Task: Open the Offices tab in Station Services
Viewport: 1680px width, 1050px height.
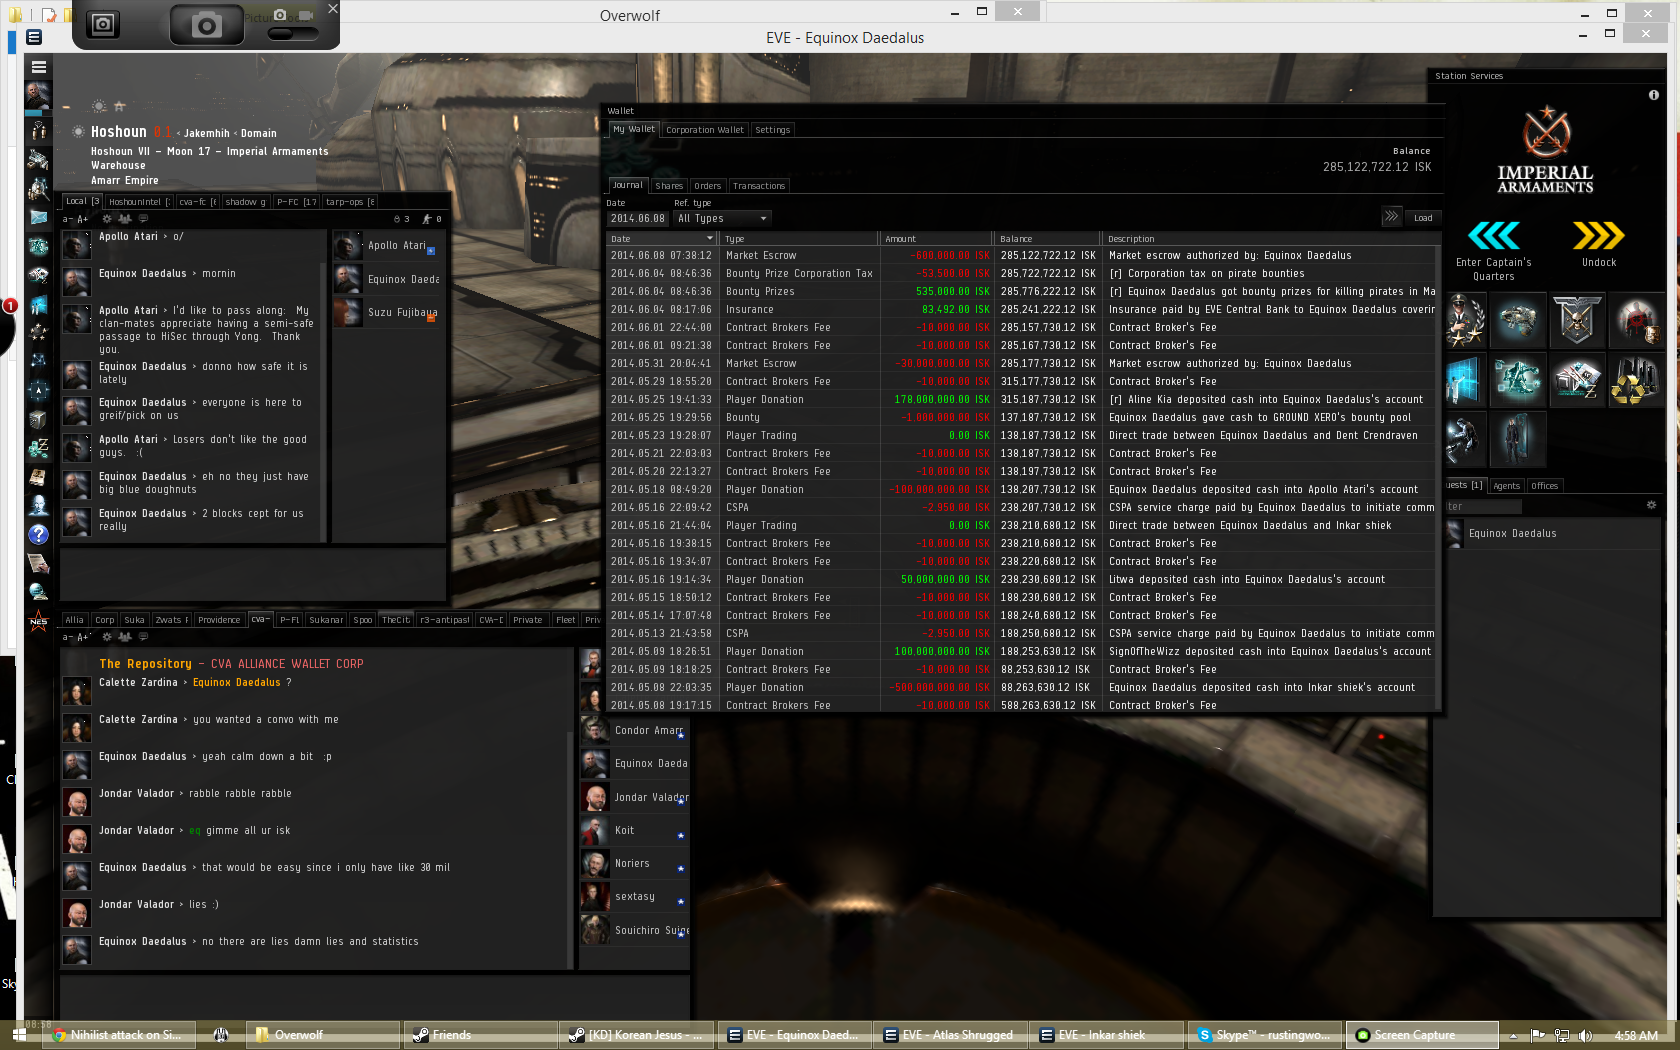Action: click(x=1544, y=486)
